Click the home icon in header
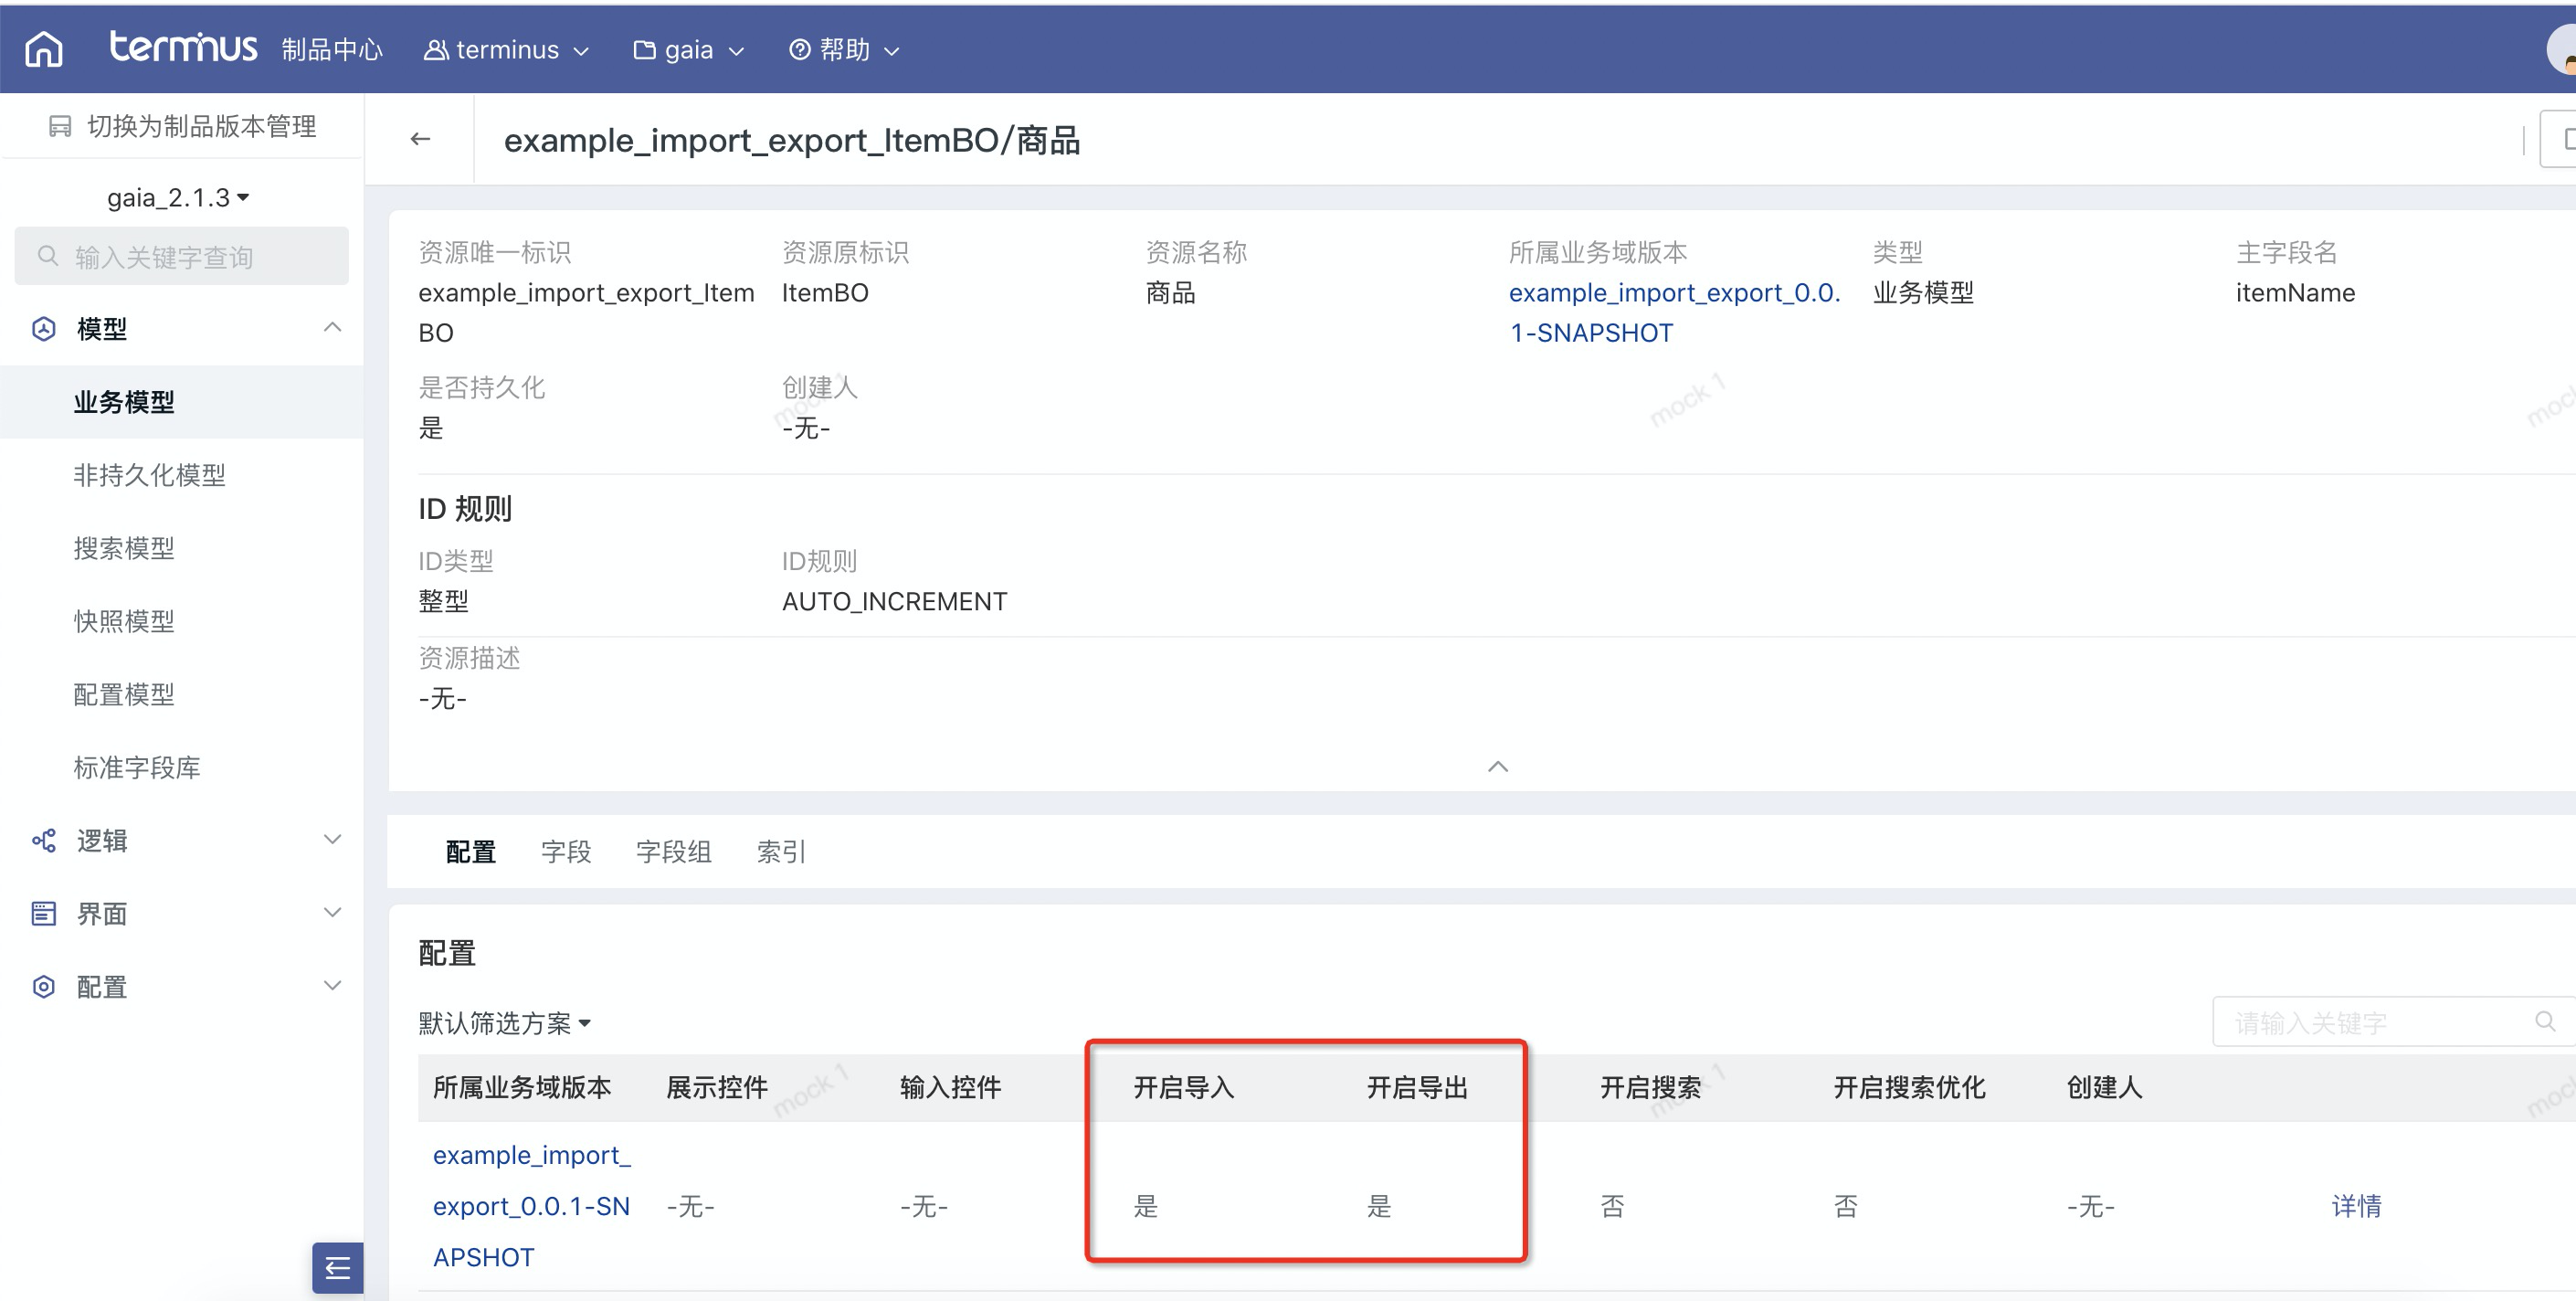 coord(43,48)
